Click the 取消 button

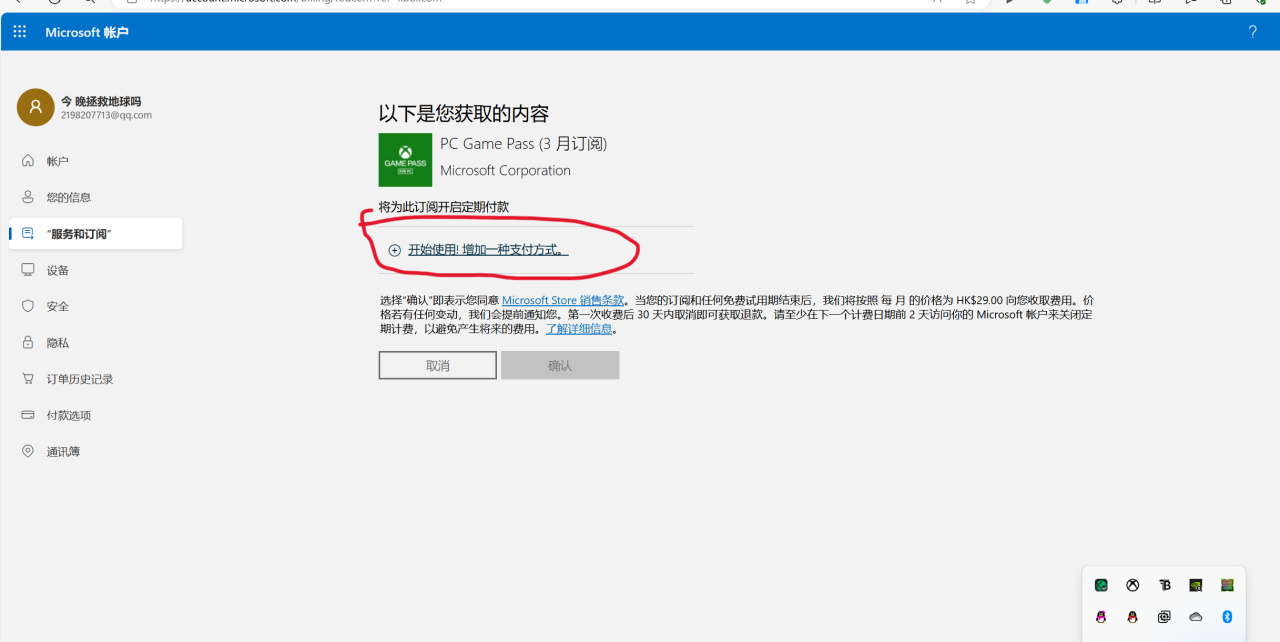pos(438,365)
